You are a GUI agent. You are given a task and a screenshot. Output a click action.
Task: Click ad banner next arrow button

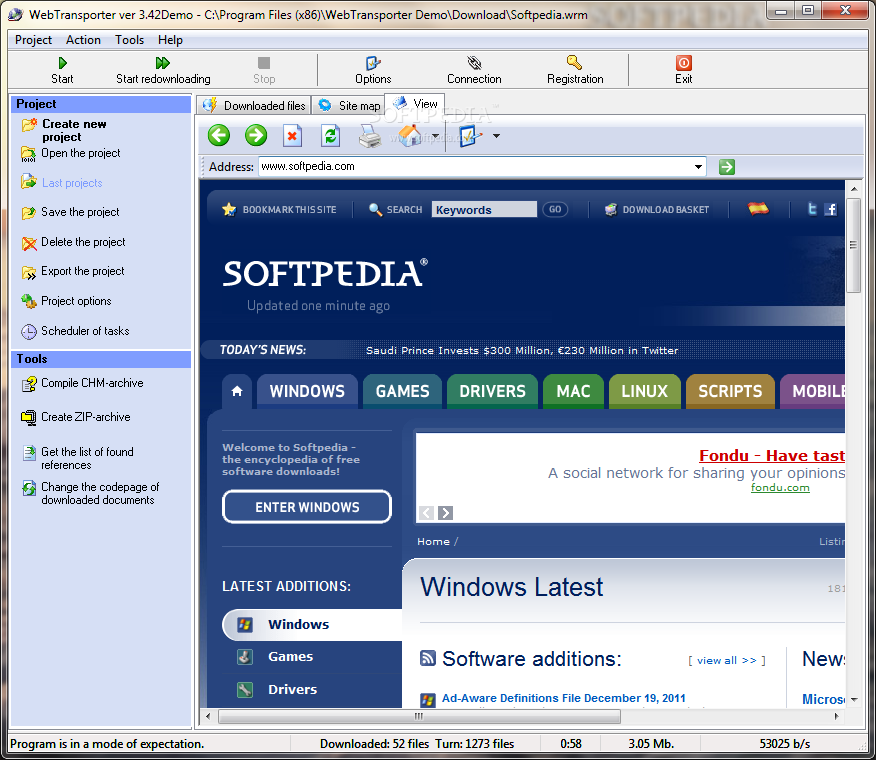445,513
